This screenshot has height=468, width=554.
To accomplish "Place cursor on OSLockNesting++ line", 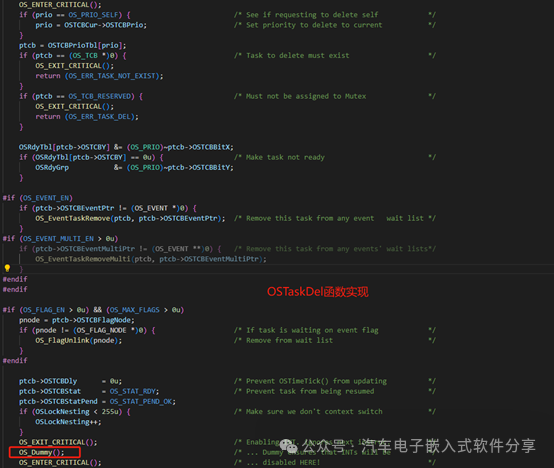I will [68, 422].
